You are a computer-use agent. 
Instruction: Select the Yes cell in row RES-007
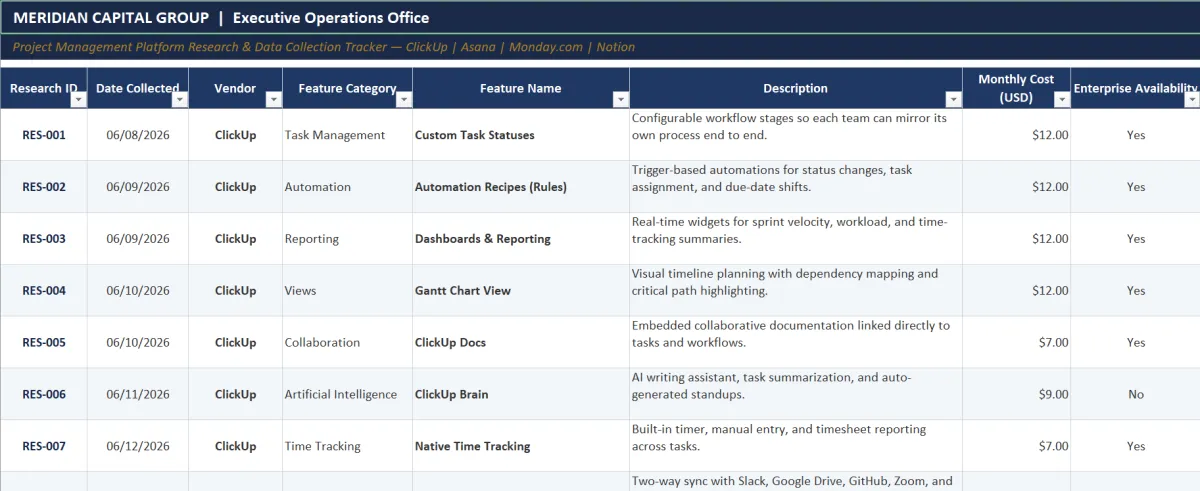[x=1136, y=447]
